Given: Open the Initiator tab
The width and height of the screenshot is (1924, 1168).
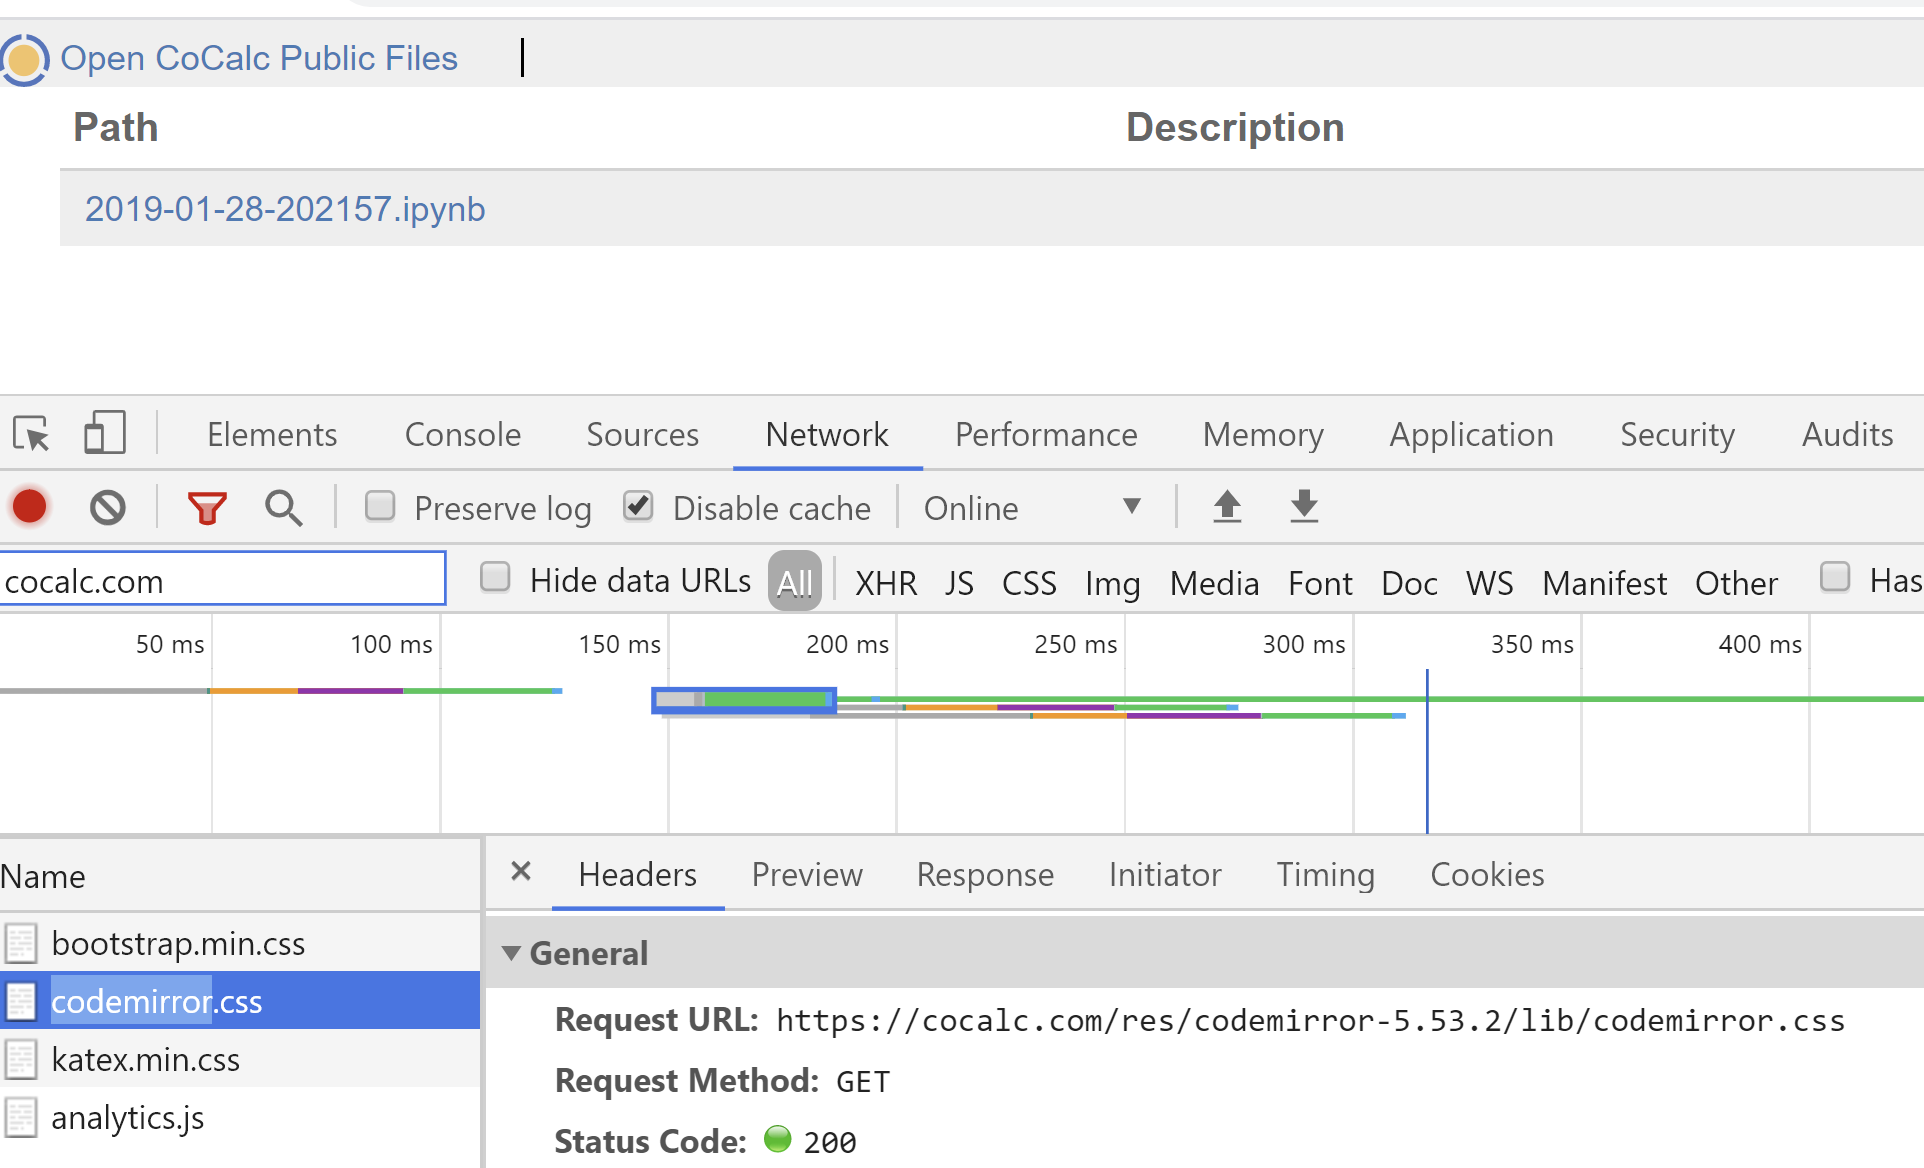Looking at the screenshot, I should click(x=1165, y=875).
